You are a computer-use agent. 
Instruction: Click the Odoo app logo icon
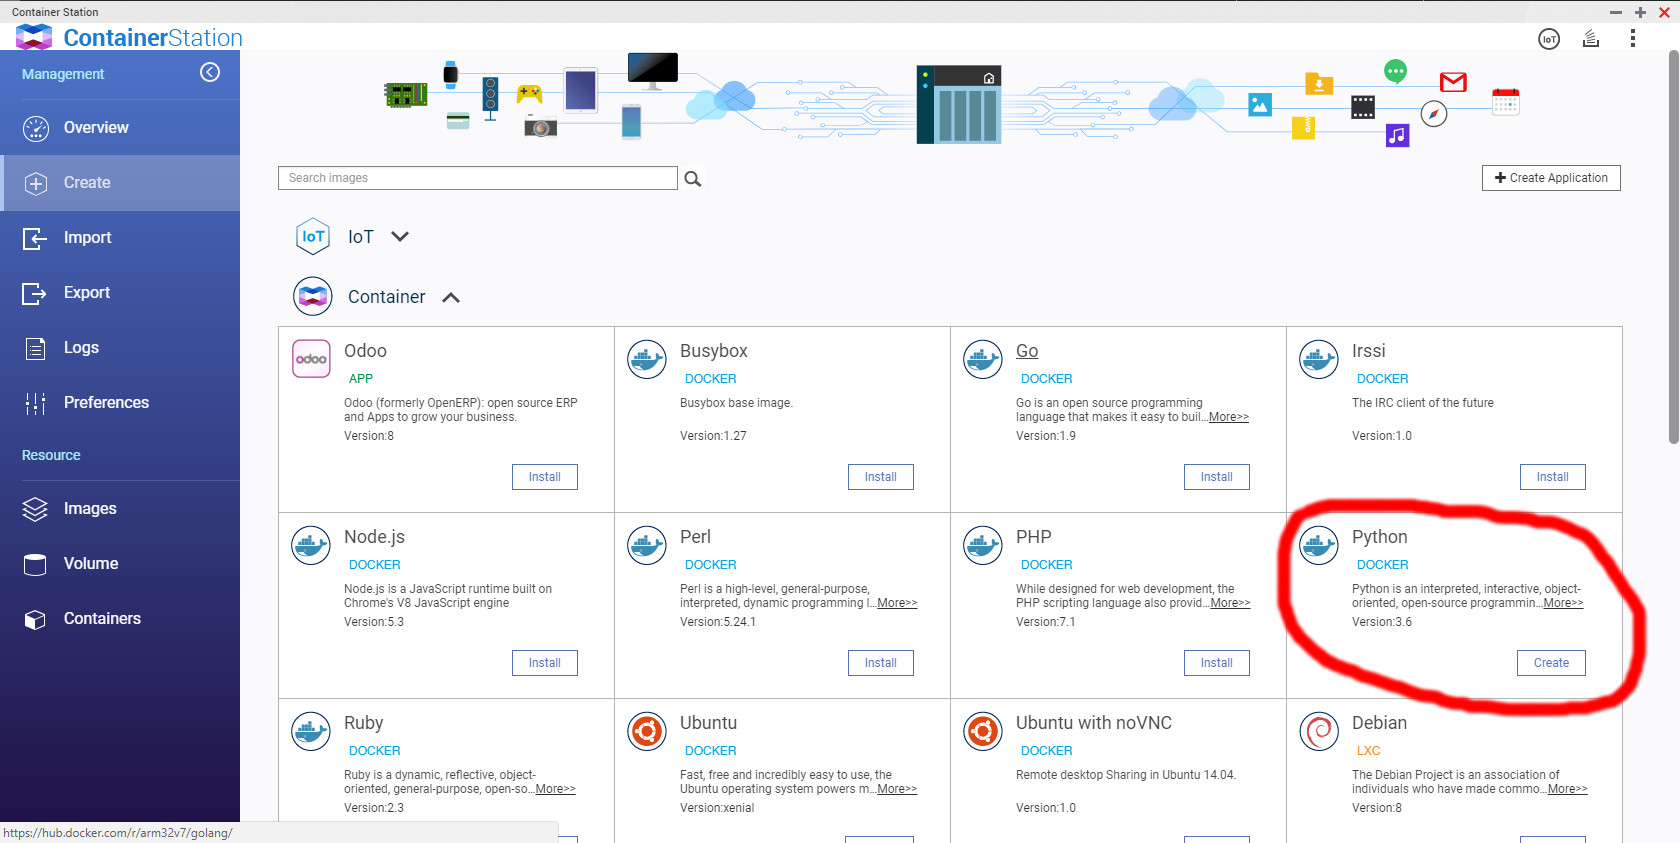pos(311,358)
